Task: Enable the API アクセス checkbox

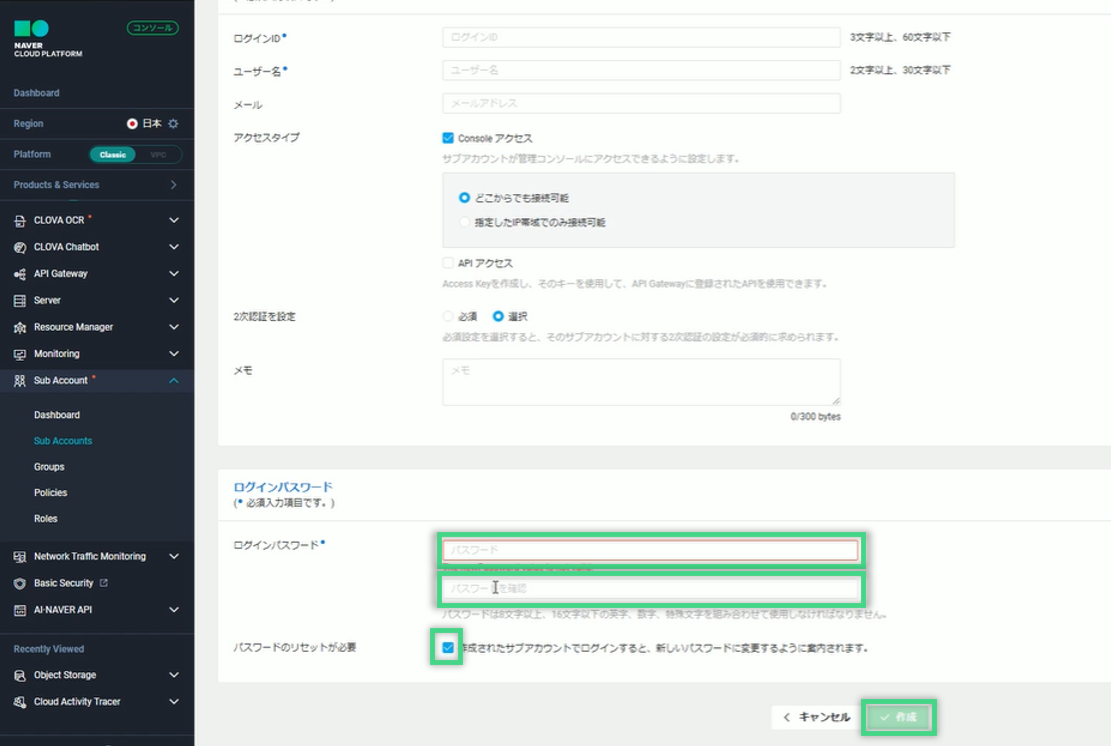Action: click(x=448, y=263)
